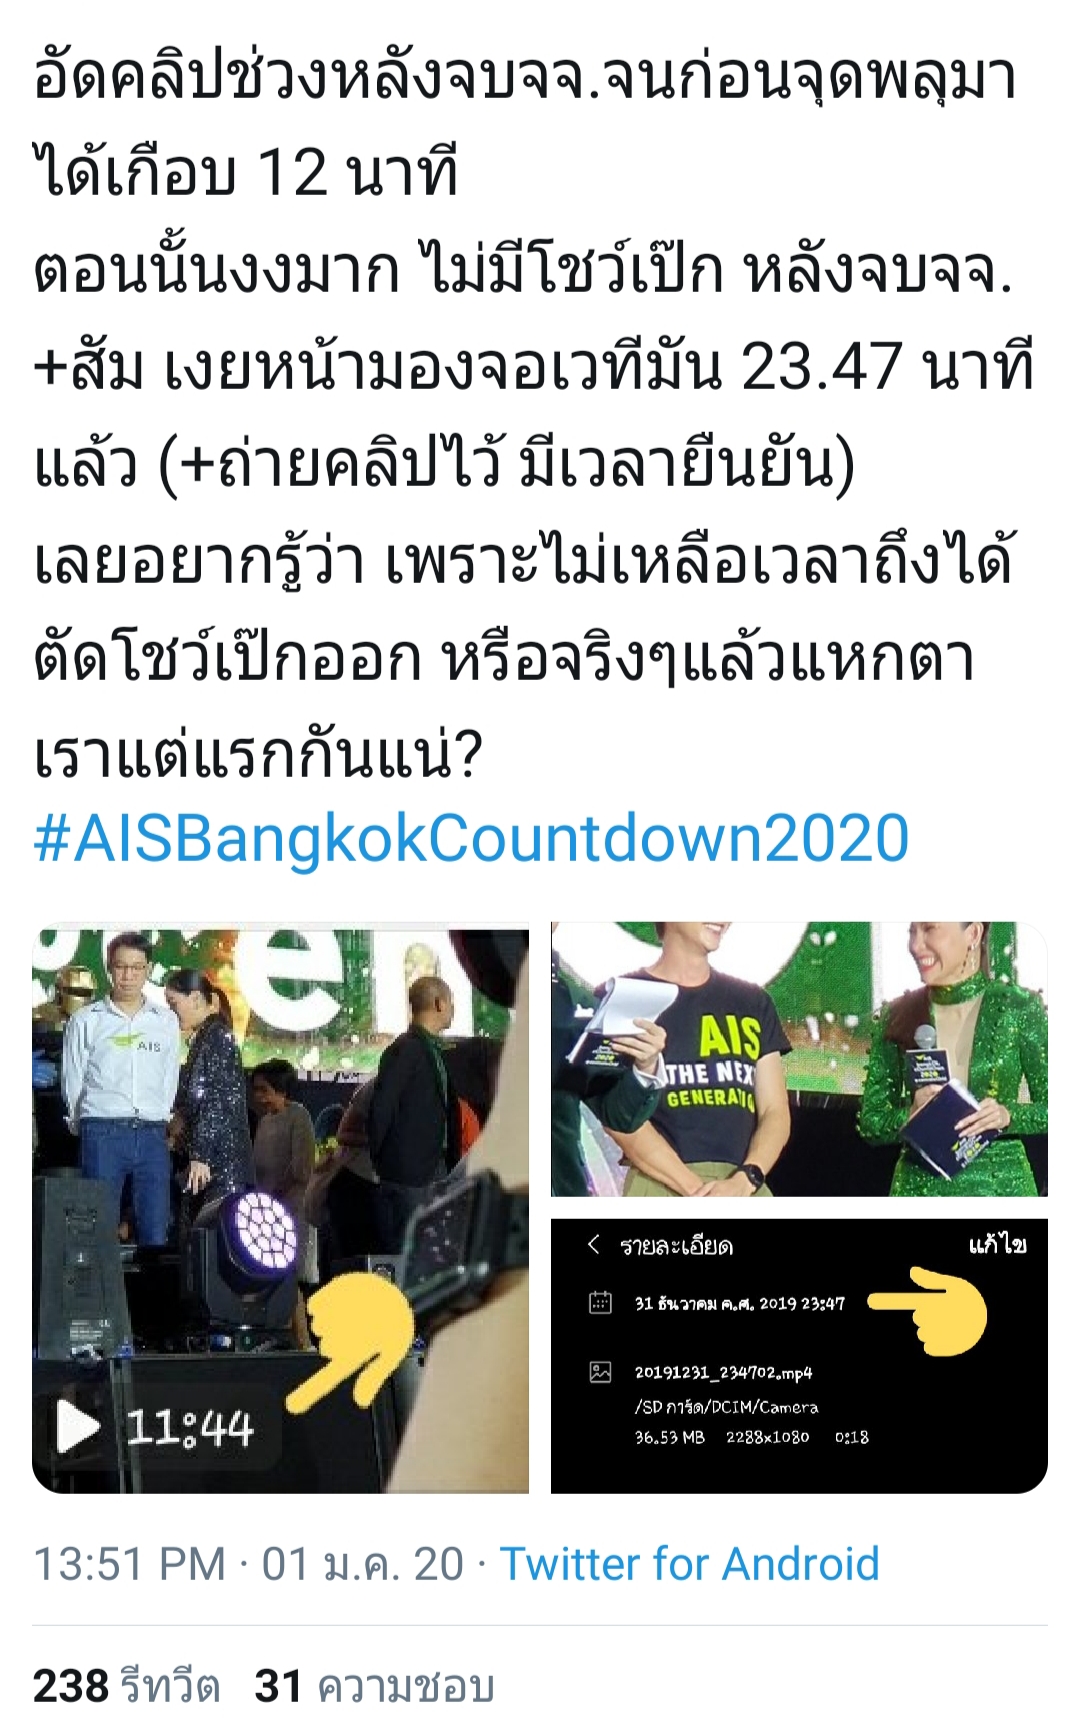View the 31 likes list
This screenshot has height=1732, width=1080.
375,1686
